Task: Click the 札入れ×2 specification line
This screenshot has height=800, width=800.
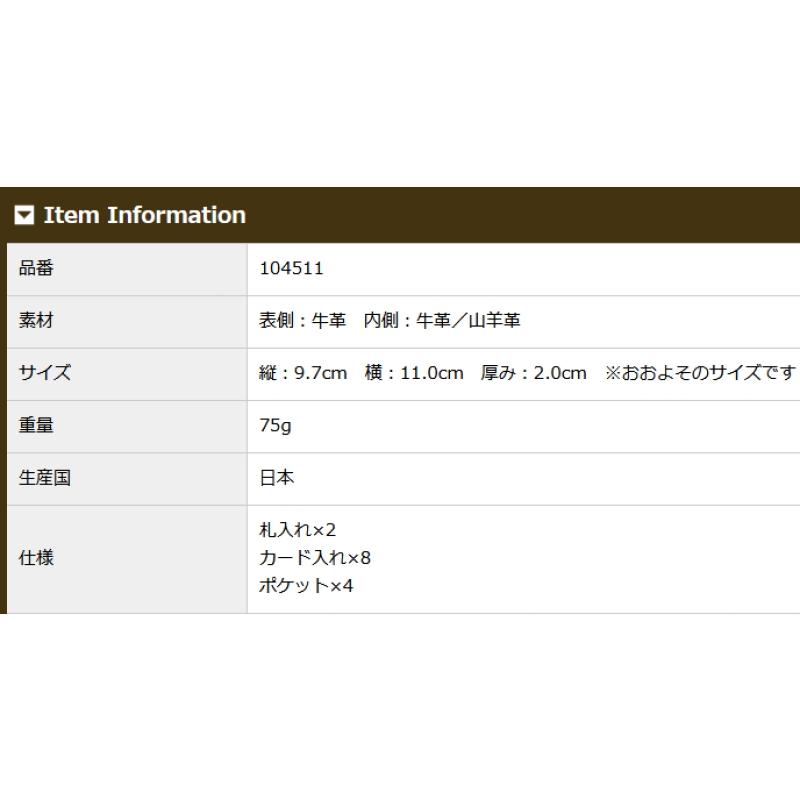Action: point(297,530)
